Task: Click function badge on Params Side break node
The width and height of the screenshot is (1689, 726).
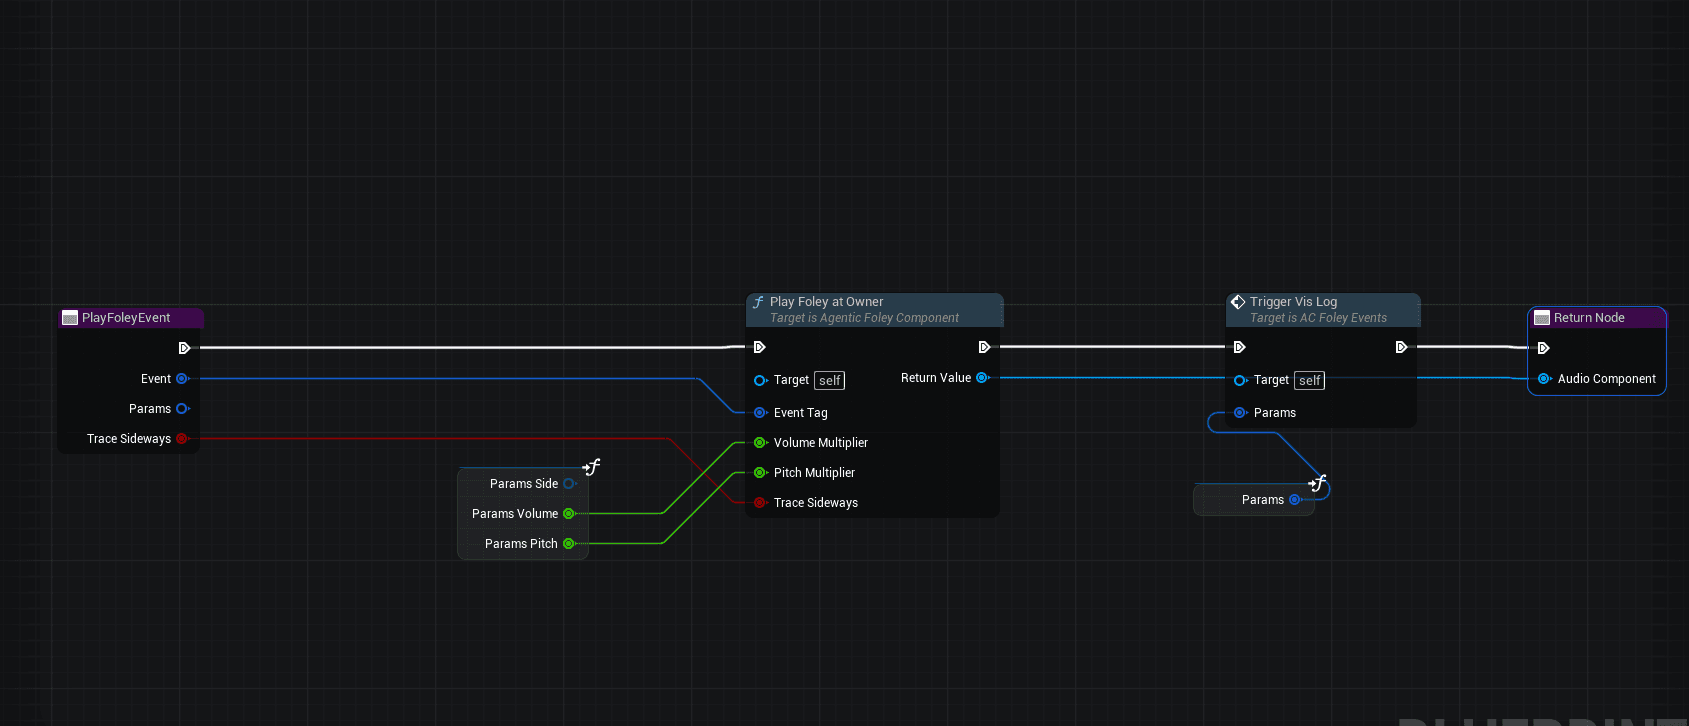Action: [591, 467]
